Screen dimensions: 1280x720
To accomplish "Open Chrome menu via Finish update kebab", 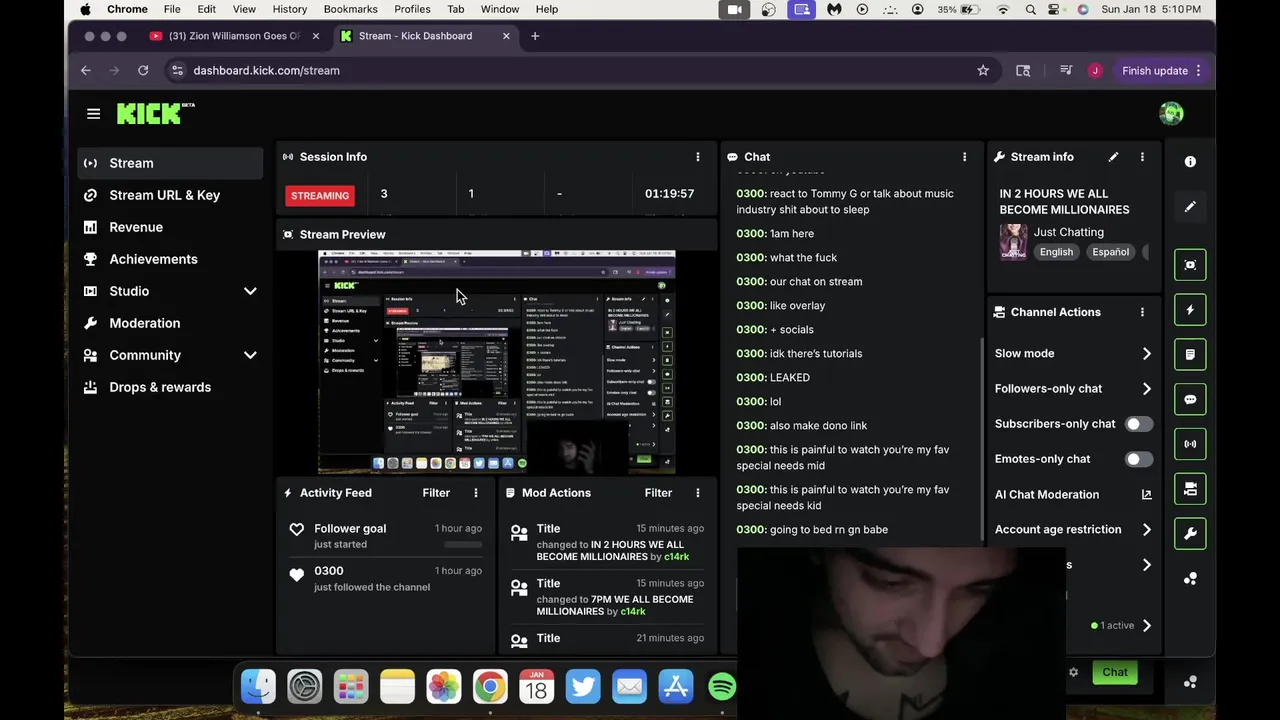I will click(1198, 71).
